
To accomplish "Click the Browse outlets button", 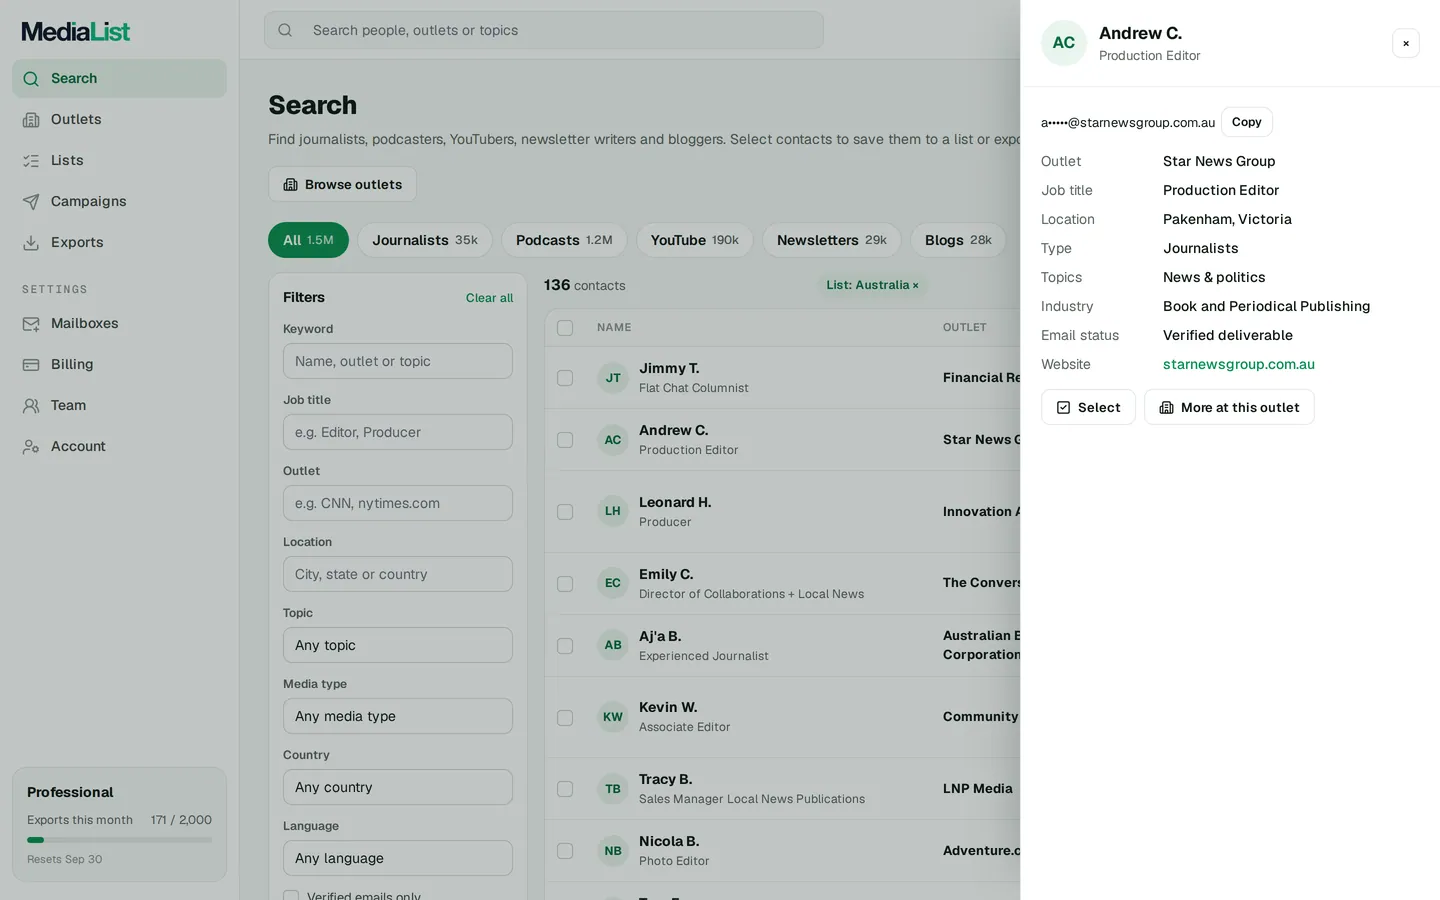I will tap(342, 184).
